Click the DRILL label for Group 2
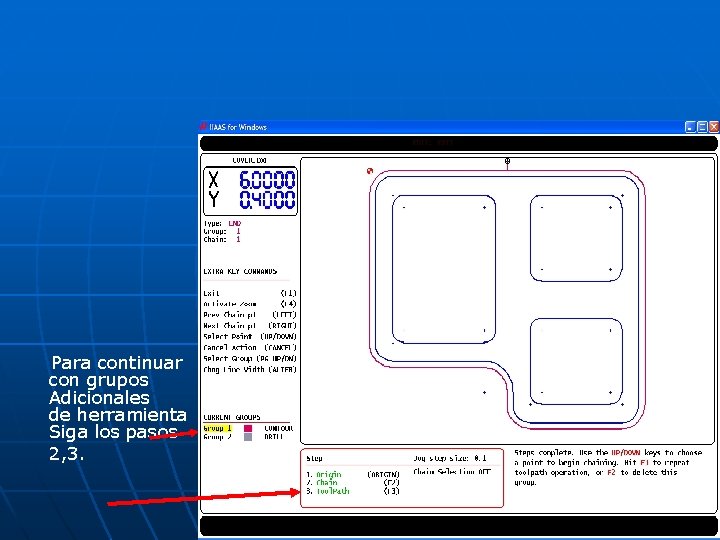 tap(274, 437)
